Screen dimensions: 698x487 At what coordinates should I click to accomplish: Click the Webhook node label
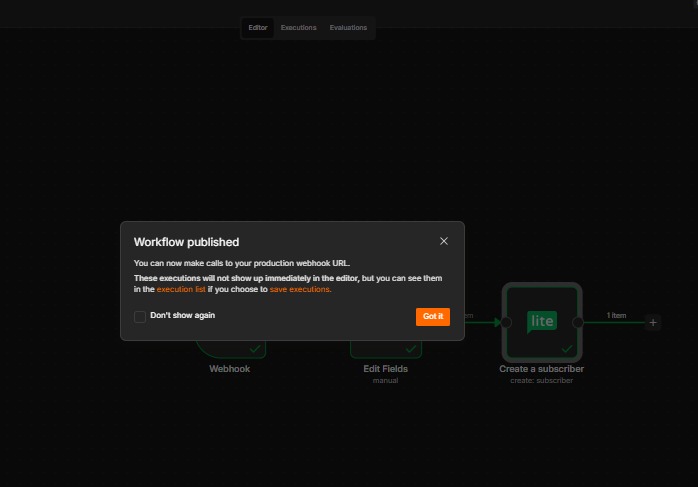coord(230,369)
